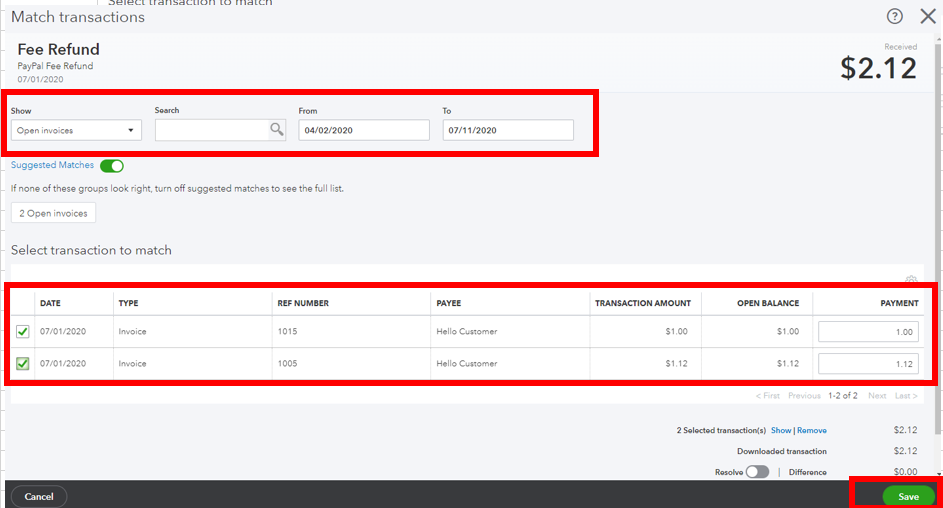Image resolution: width=943 pixels, height=508 pixels.
Task: Sort by DATE column header
Action: [x=51, y=303]
